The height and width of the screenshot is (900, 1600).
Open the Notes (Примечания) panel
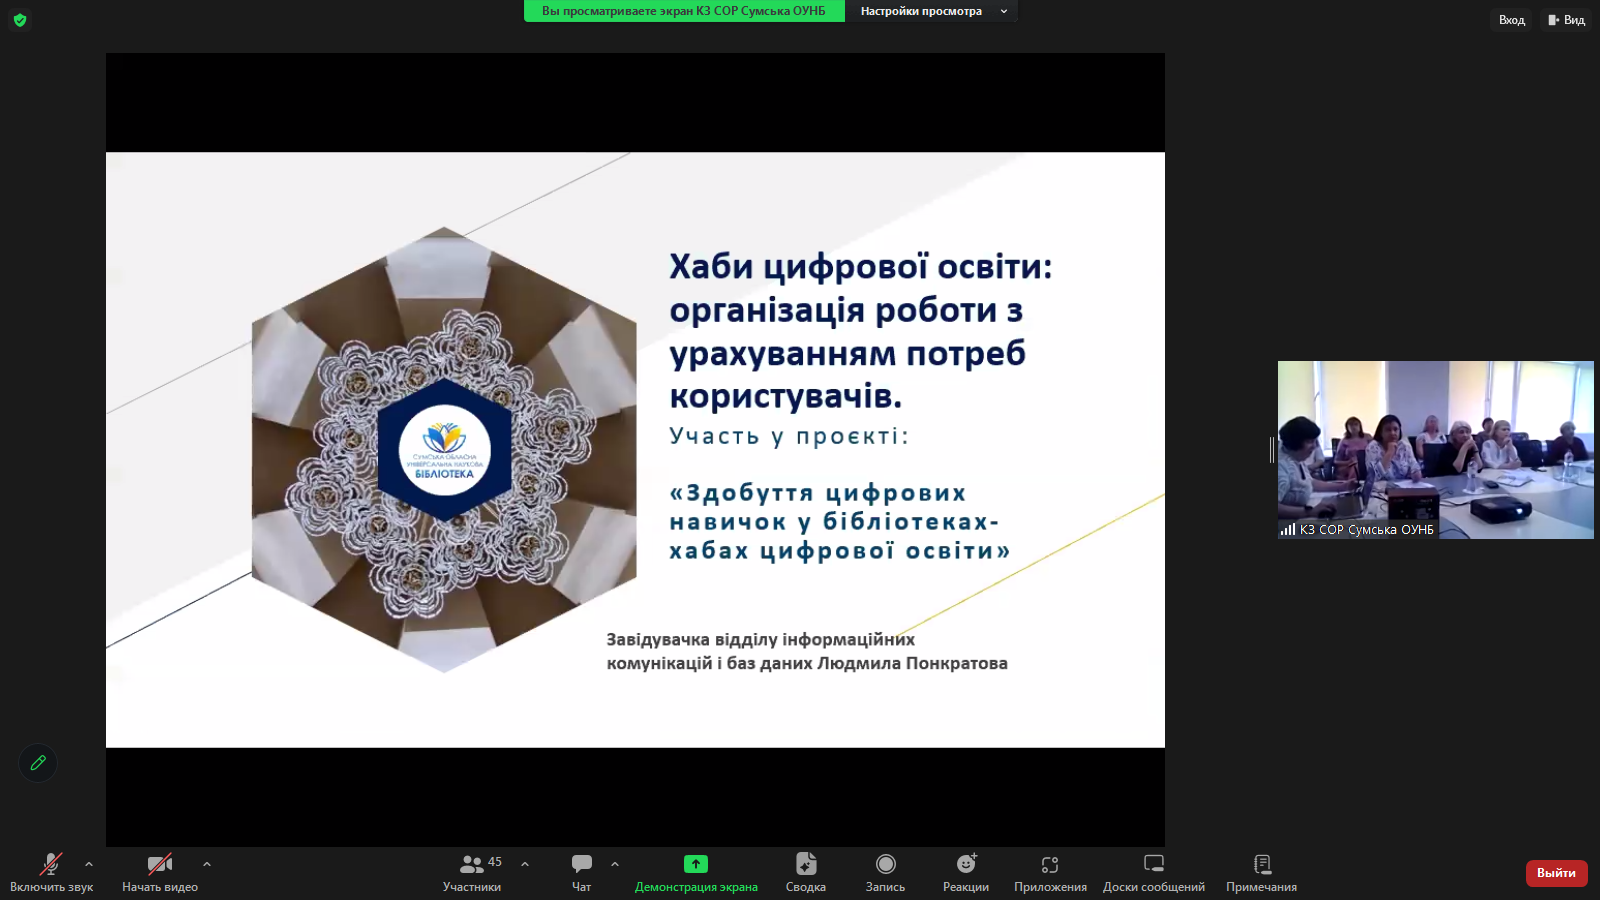(x=1261, y=872)
